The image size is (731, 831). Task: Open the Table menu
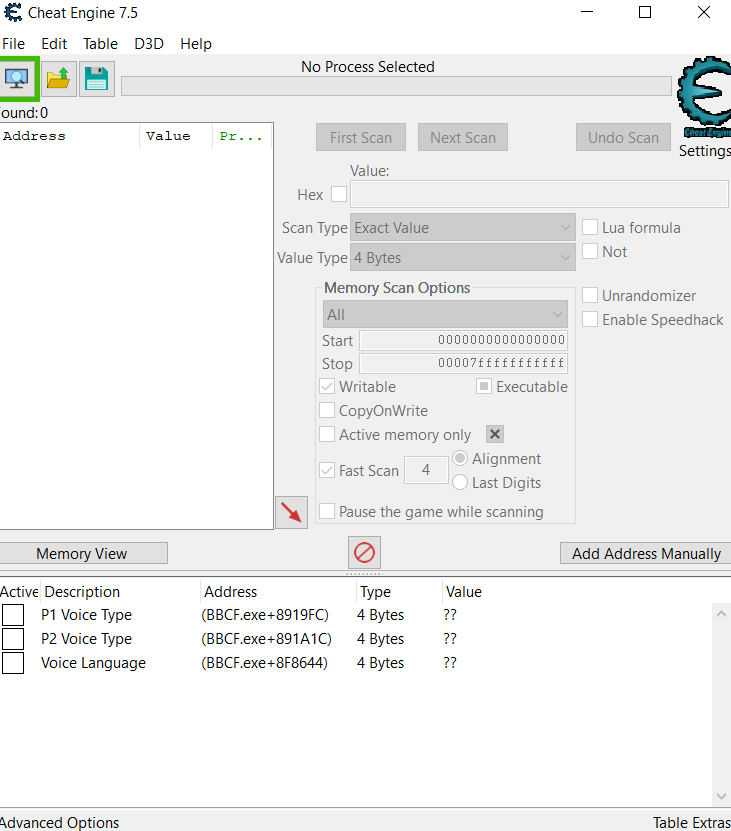[100, 43]
